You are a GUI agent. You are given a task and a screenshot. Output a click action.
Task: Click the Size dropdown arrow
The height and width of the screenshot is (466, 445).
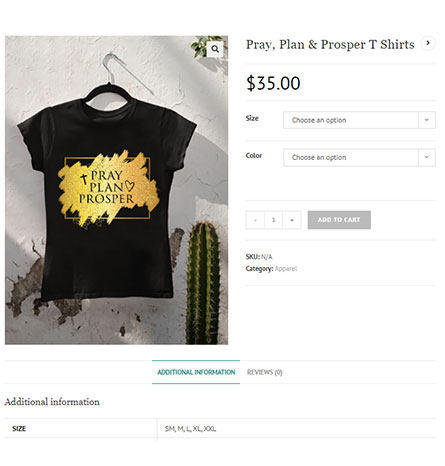pos(427,120)
